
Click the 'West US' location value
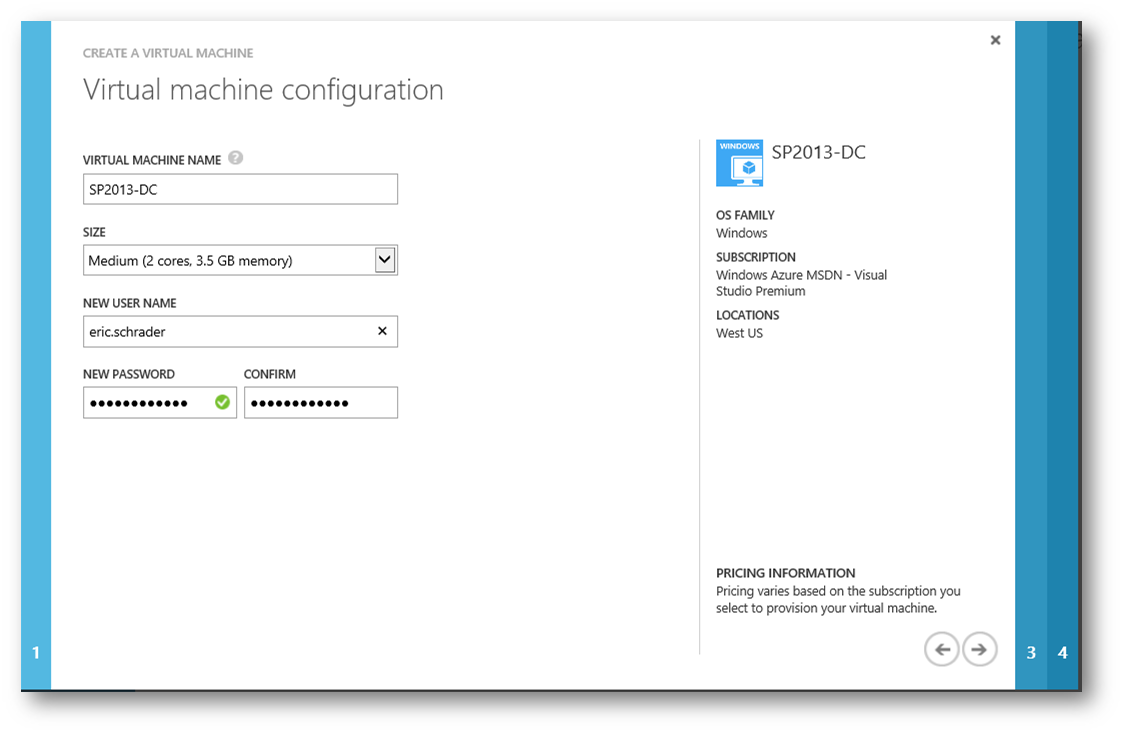tap(739, 333)
